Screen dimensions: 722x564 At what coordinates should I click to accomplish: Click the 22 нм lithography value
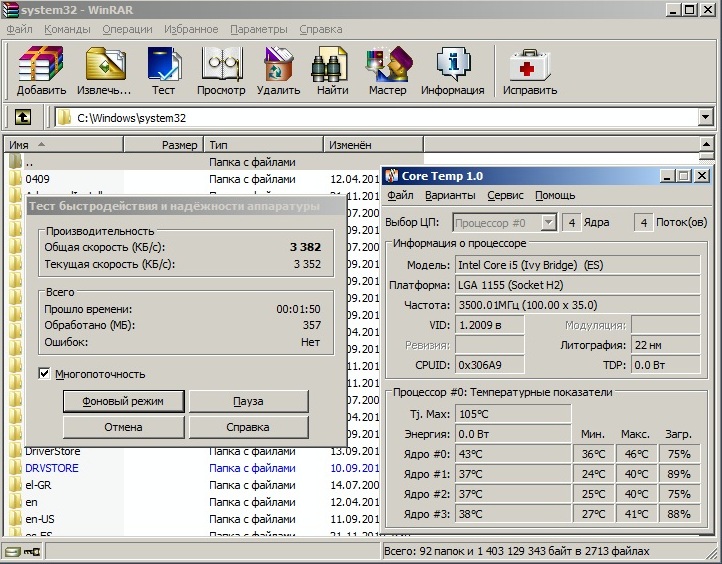coord(665,345)
